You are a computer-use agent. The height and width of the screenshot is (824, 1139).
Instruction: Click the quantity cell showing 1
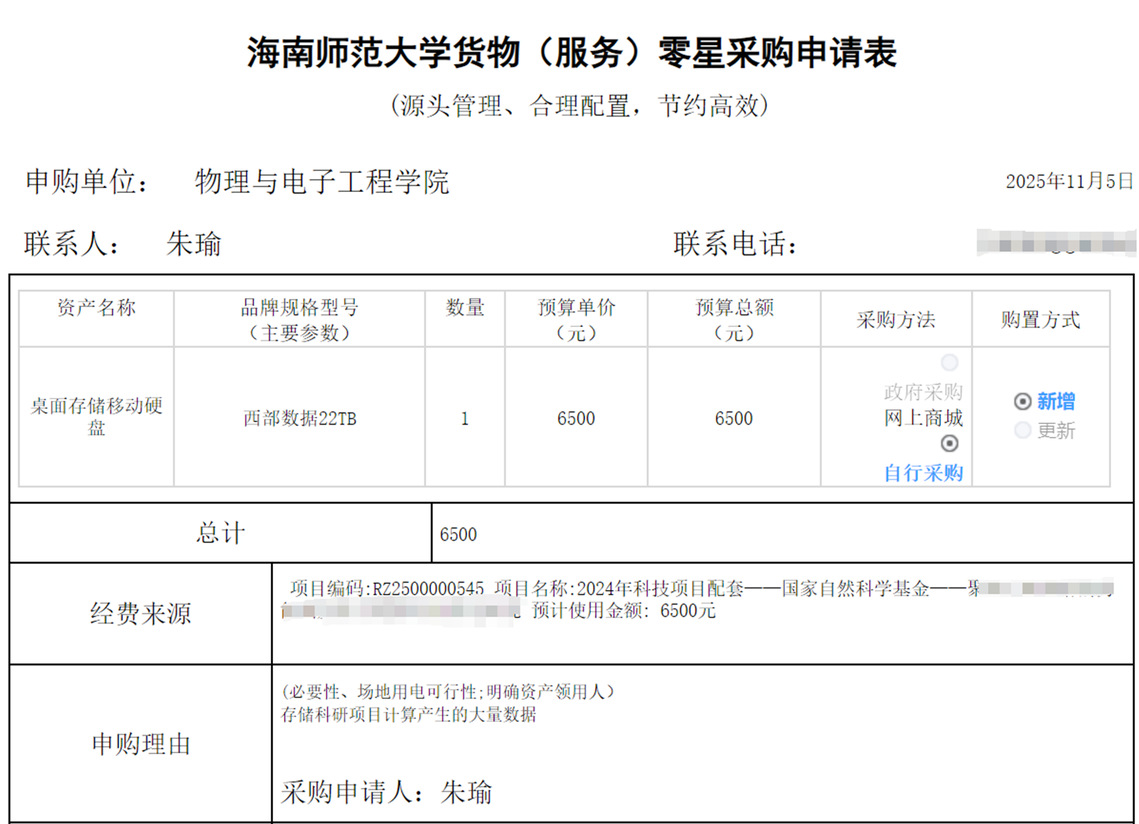click(x=464, y=419)
